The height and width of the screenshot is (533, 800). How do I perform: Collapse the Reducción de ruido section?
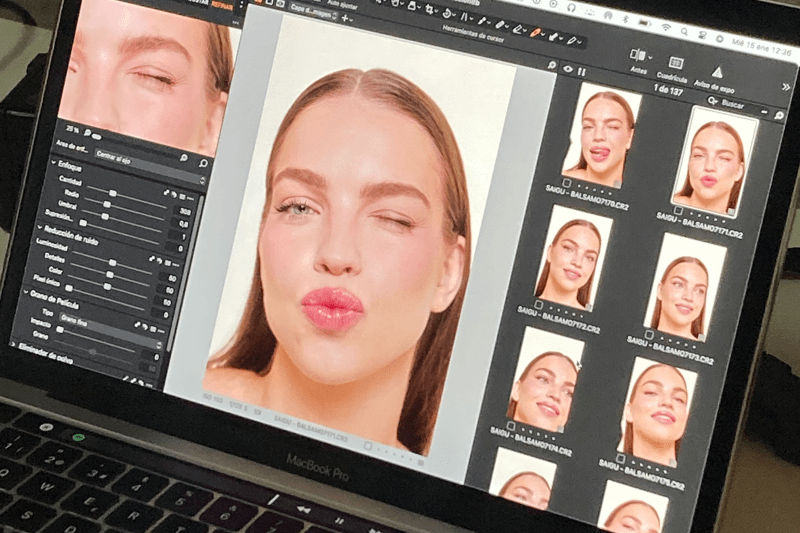(40, 227)
